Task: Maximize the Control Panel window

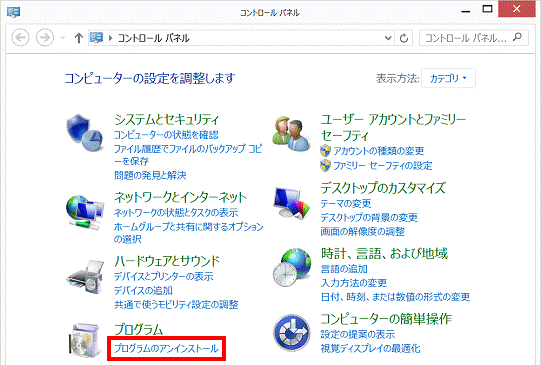Action: tap(487, 9)
